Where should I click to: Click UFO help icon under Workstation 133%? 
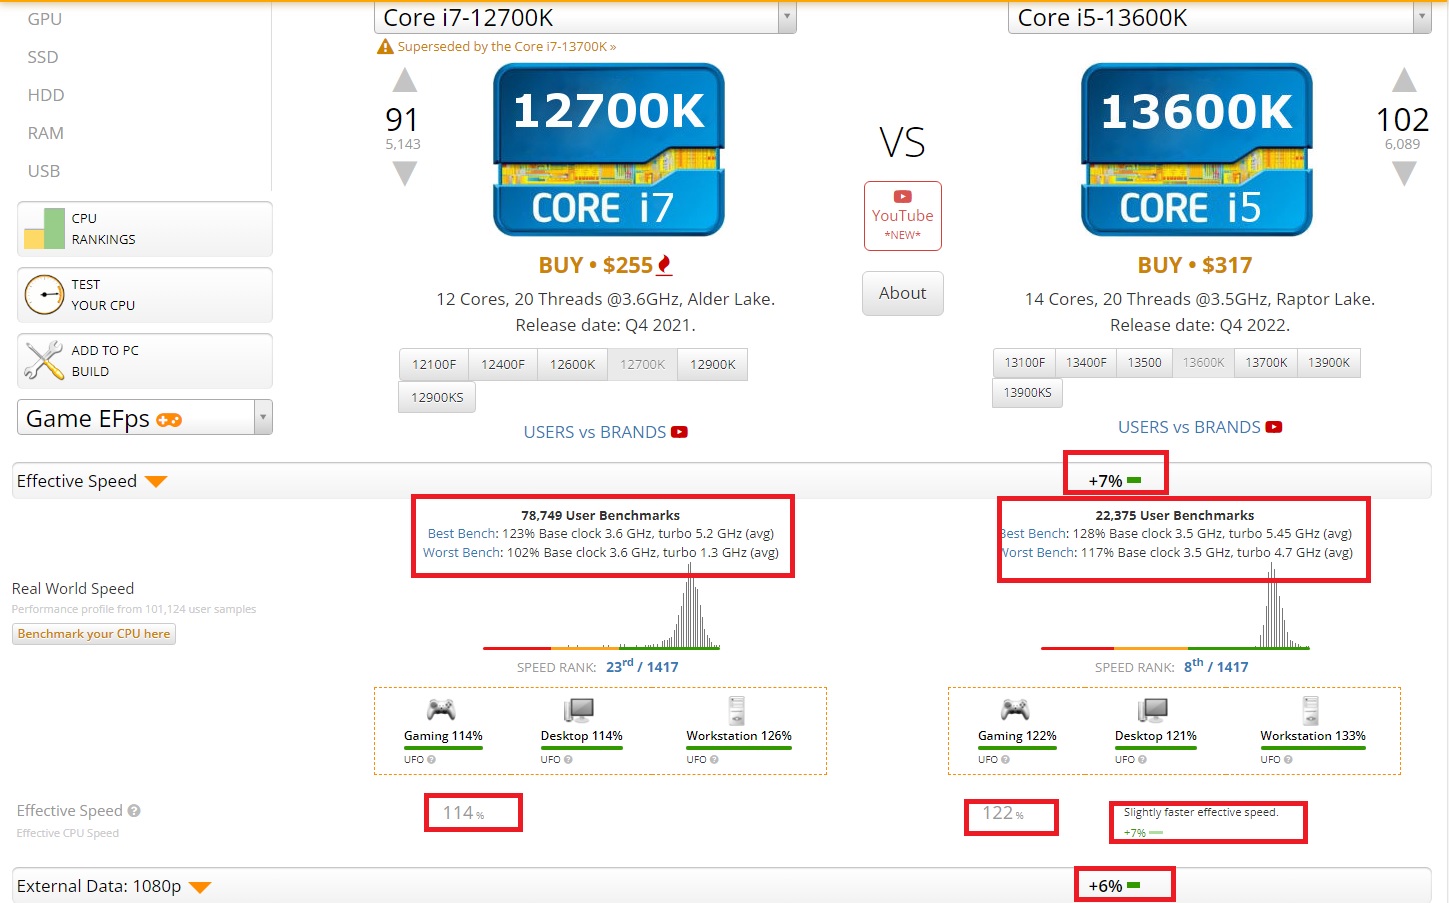(1288, 760)
